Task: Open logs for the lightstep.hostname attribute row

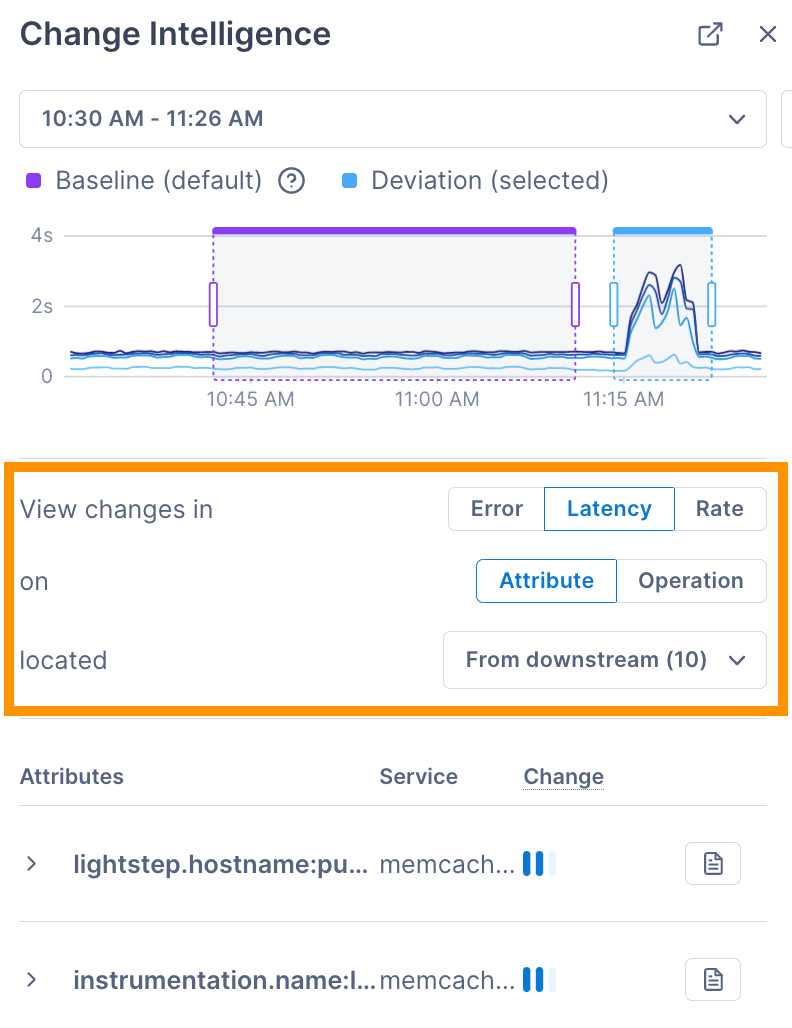Action: pos(712,863)
